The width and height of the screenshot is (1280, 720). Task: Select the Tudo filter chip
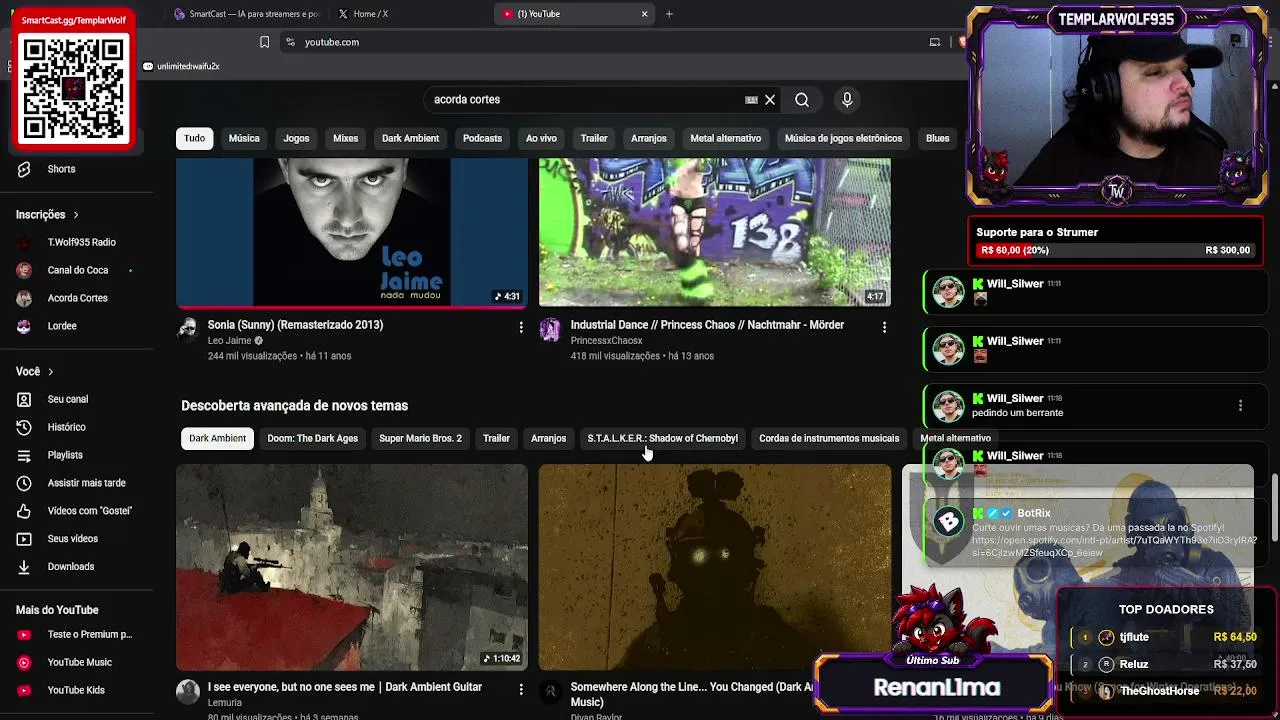coord(195,138)
